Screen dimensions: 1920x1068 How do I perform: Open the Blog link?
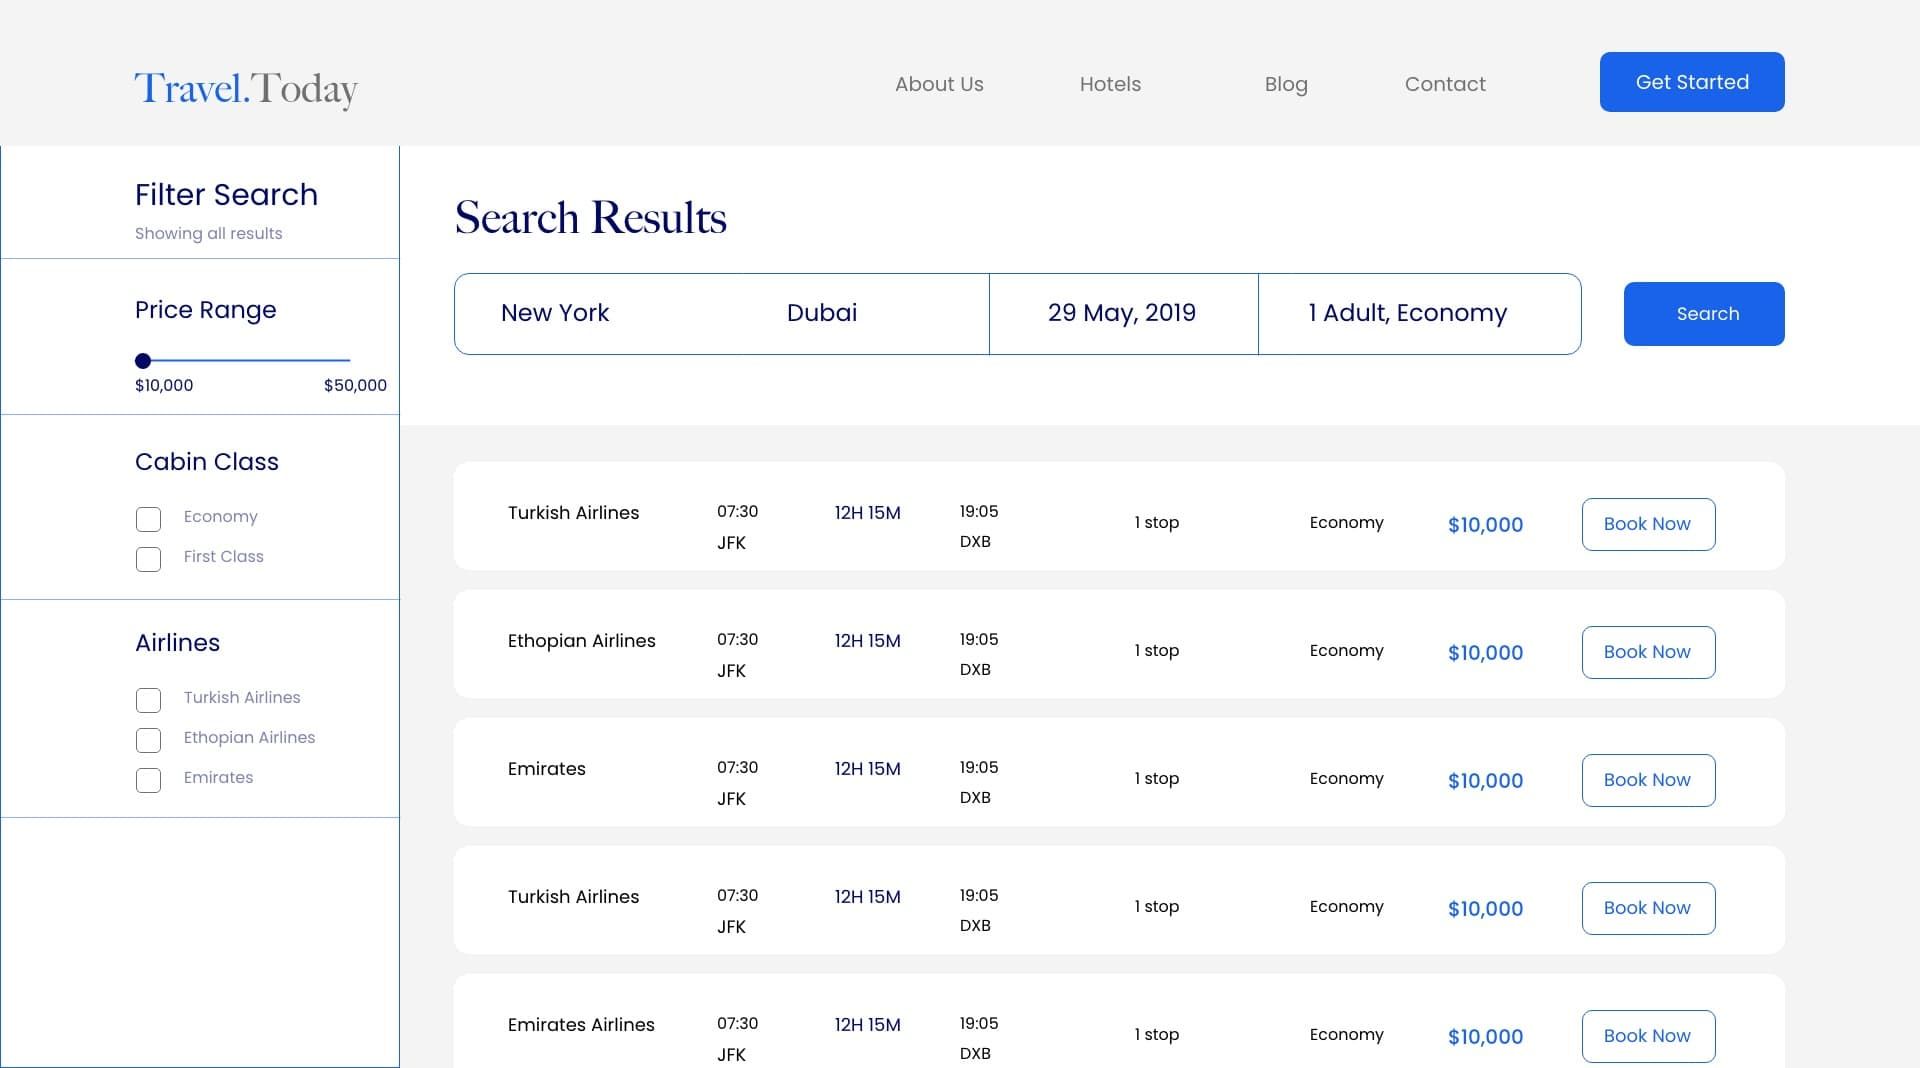click(x=1285, y=84)
